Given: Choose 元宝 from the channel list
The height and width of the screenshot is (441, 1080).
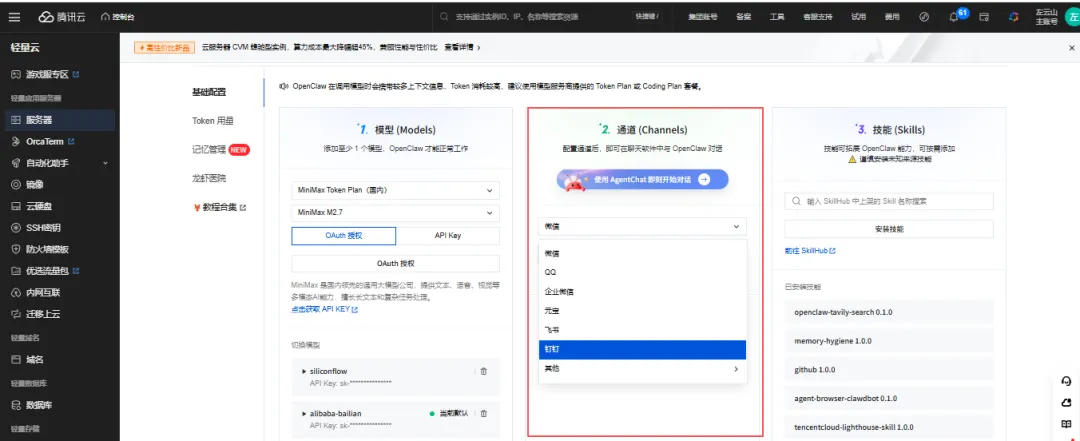Looking at the screenshot, I should point(642,311).
